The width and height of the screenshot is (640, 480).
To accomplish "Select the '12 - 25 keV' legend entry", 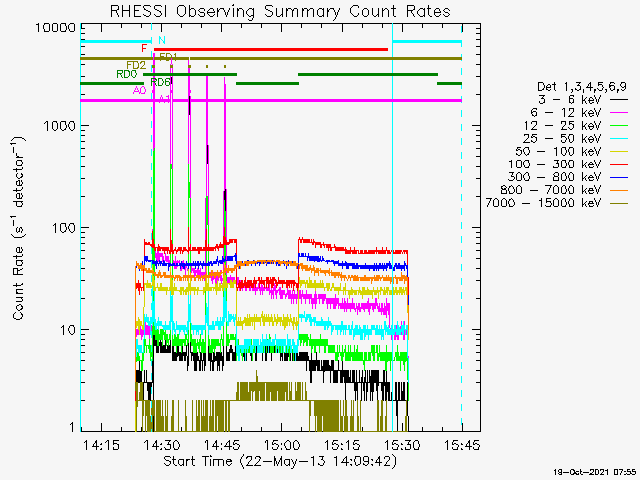I will pos(562,125).
